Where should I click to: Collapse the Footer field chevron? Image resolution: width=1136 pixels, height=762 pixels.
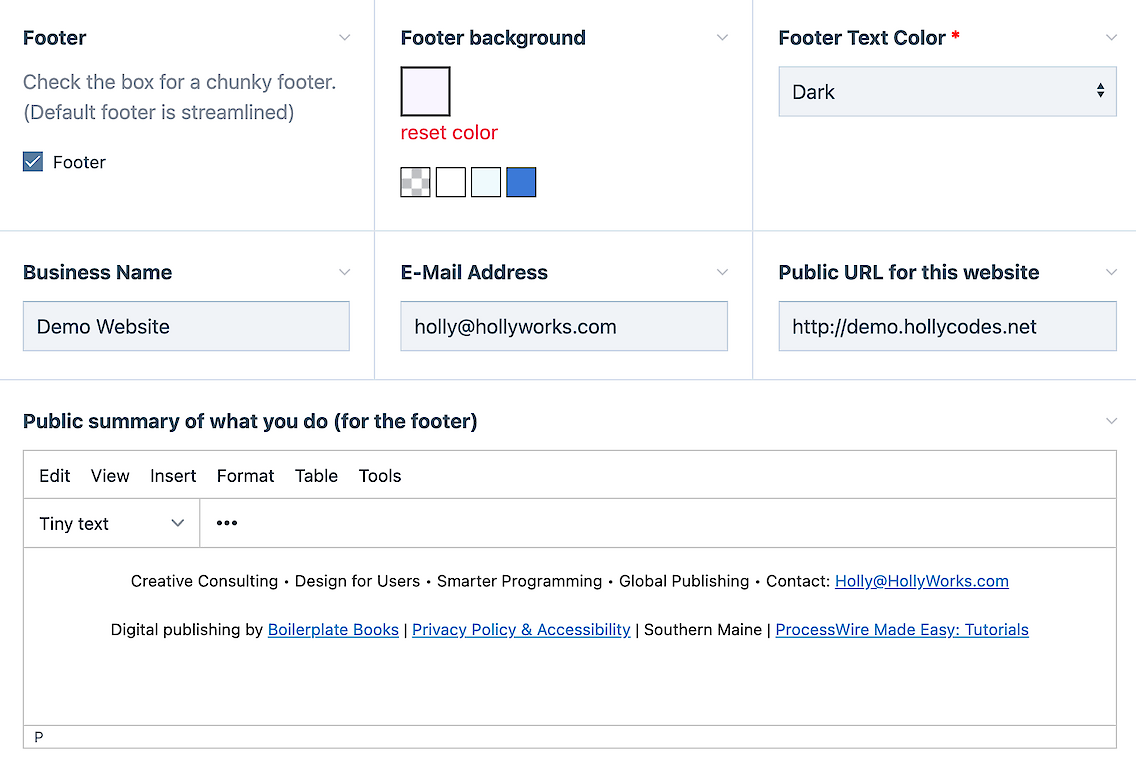[345, 38]
